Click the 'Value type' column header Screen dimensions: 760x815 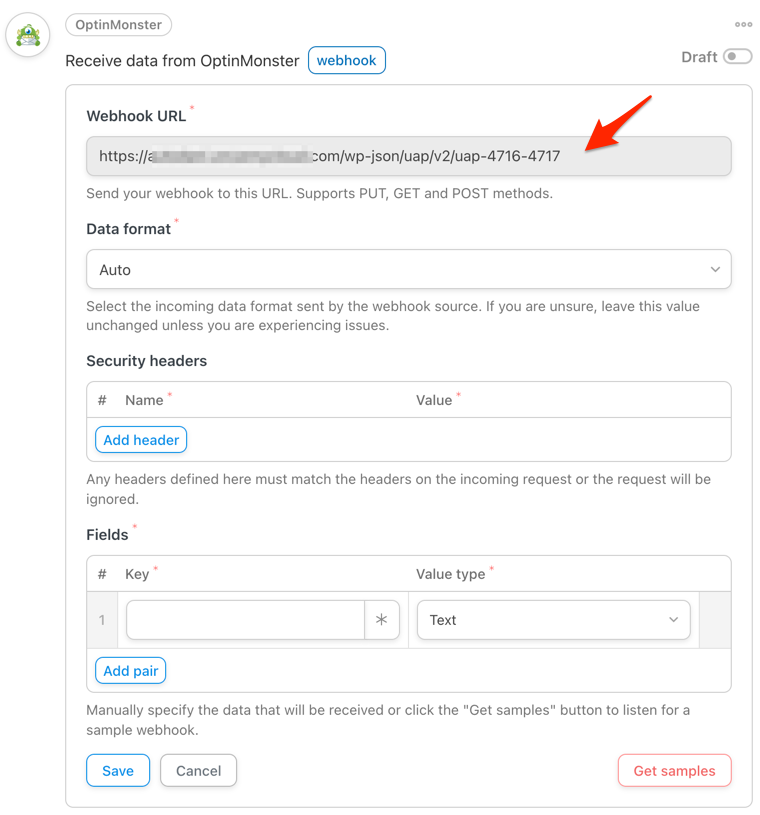point(450,574)
